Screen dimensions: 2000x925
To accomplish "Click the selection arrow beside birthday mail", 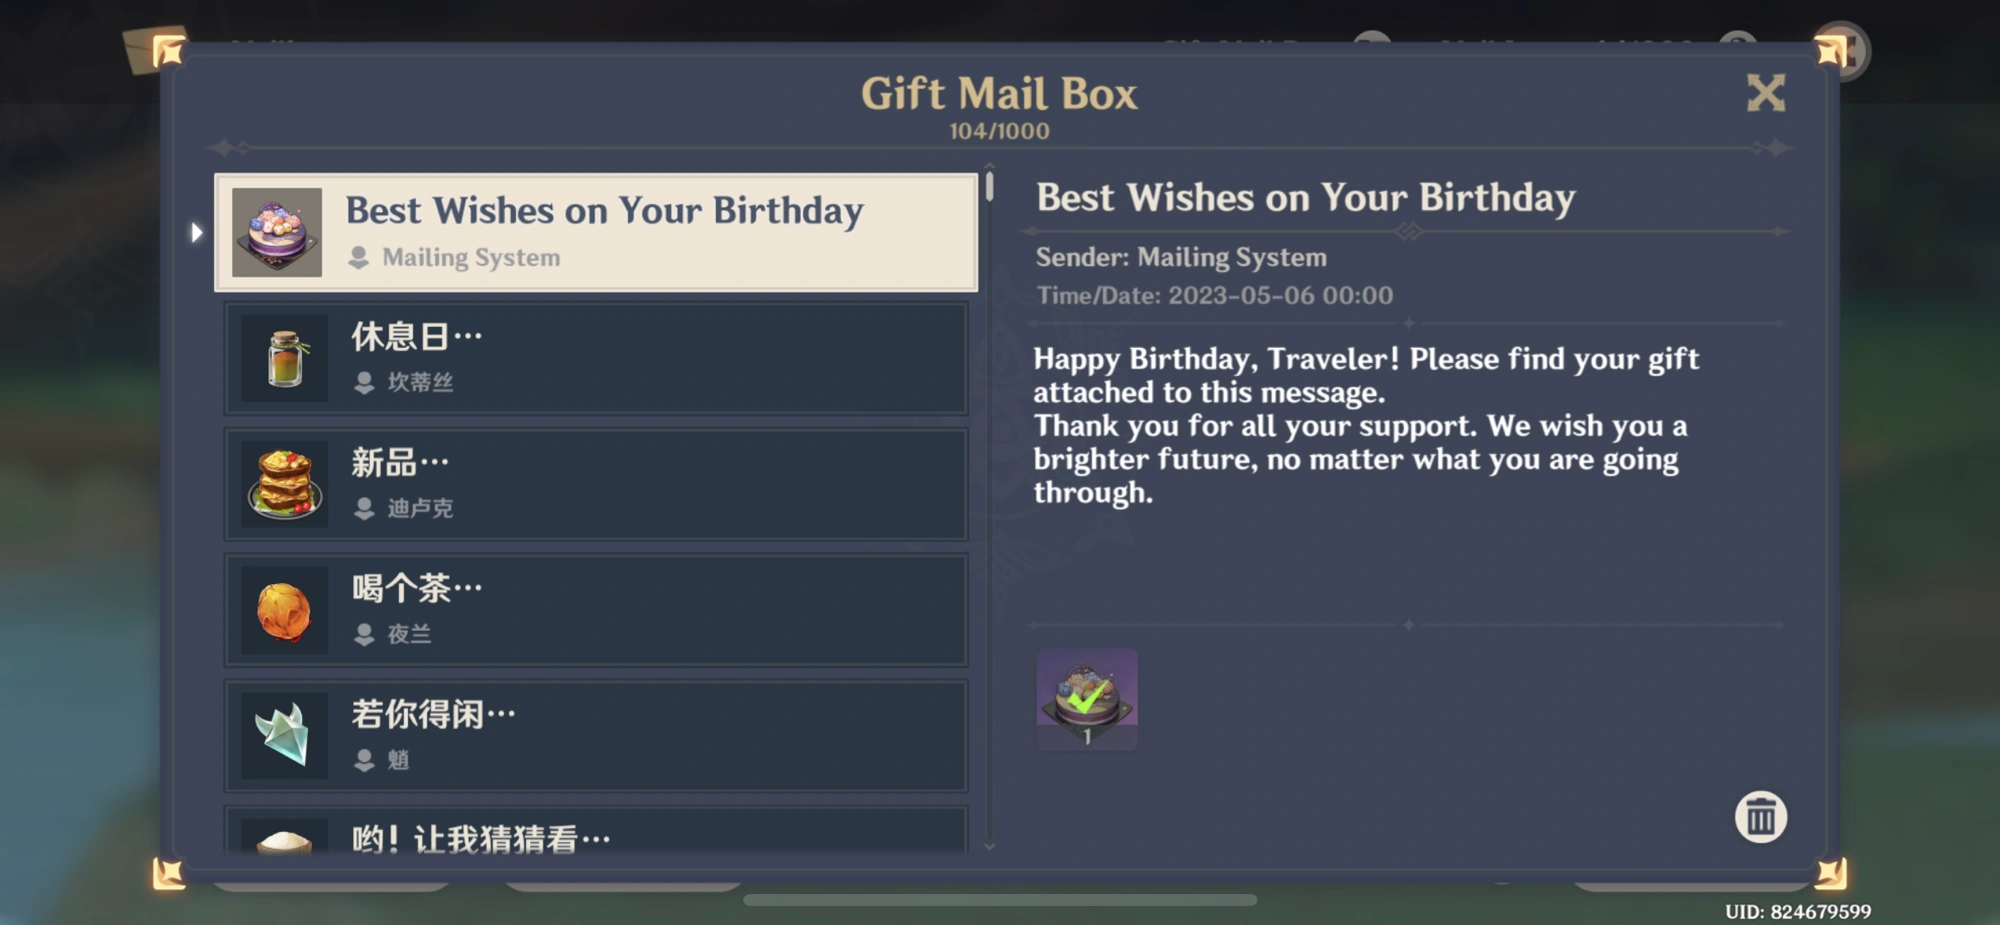I will click(196, 233).
